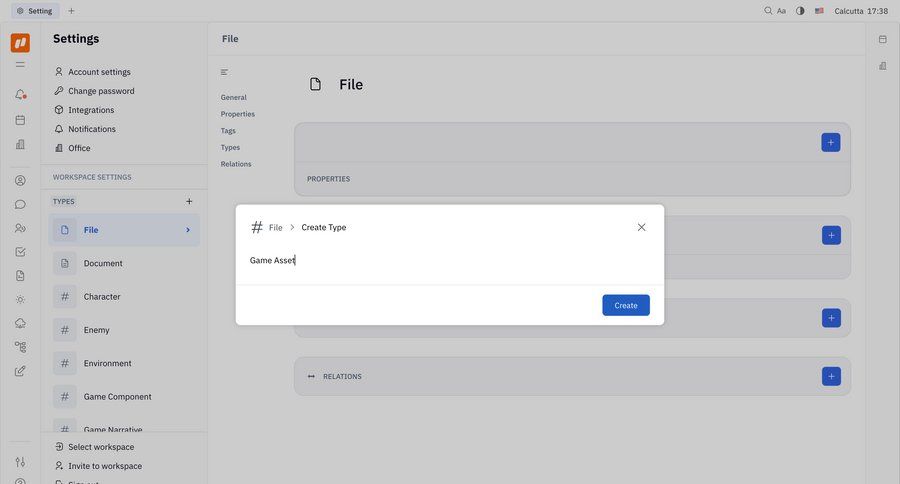Open the Aa font size control
The width and height of the screenshot is (900, 484).
click(782, 11)
